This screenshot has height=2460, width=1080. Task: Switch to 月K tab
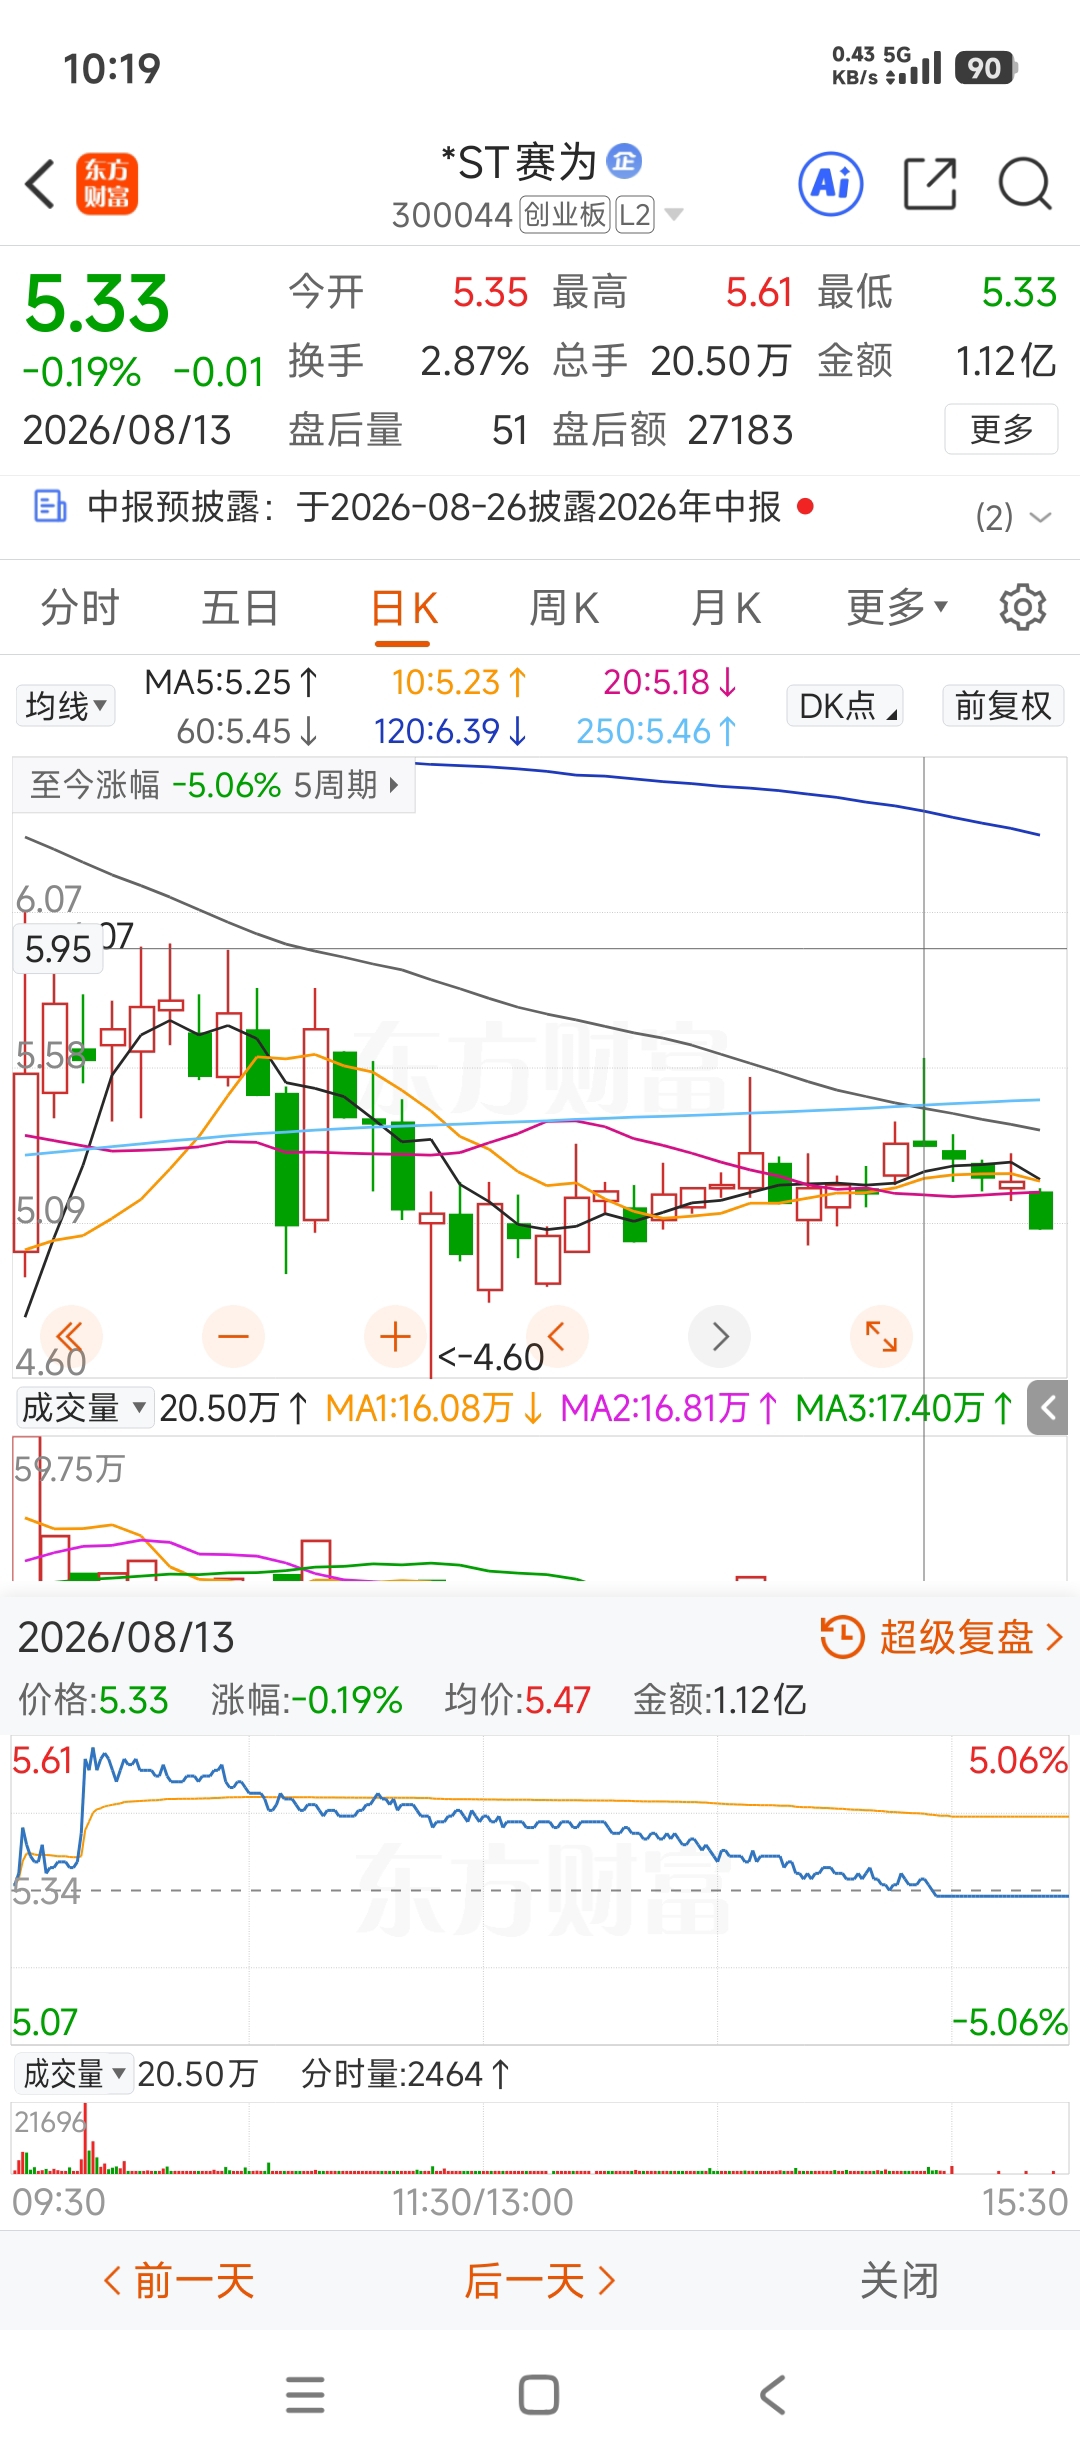726,607
